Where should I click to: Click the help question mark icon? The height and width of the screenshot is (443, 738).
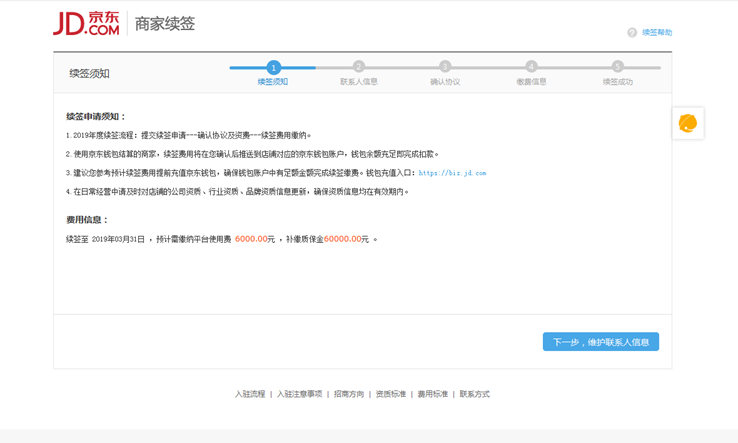coord(632,32)
